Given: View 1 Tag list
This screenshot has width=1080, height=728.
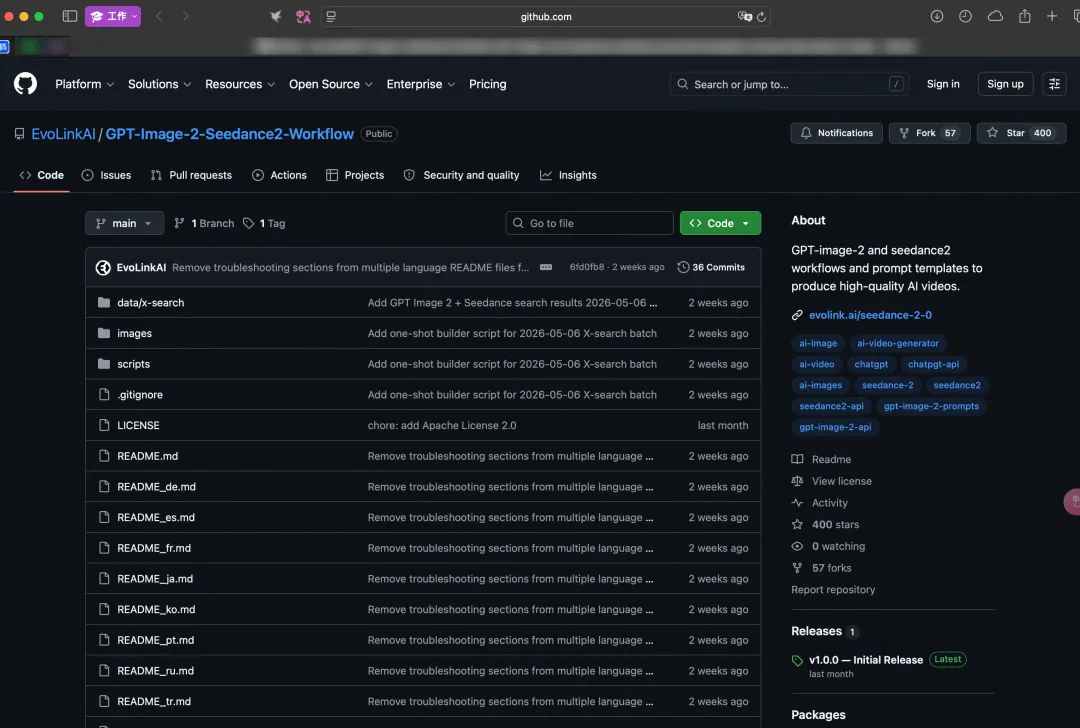Looking at the screenshot, I should click(x=264, y=223).
